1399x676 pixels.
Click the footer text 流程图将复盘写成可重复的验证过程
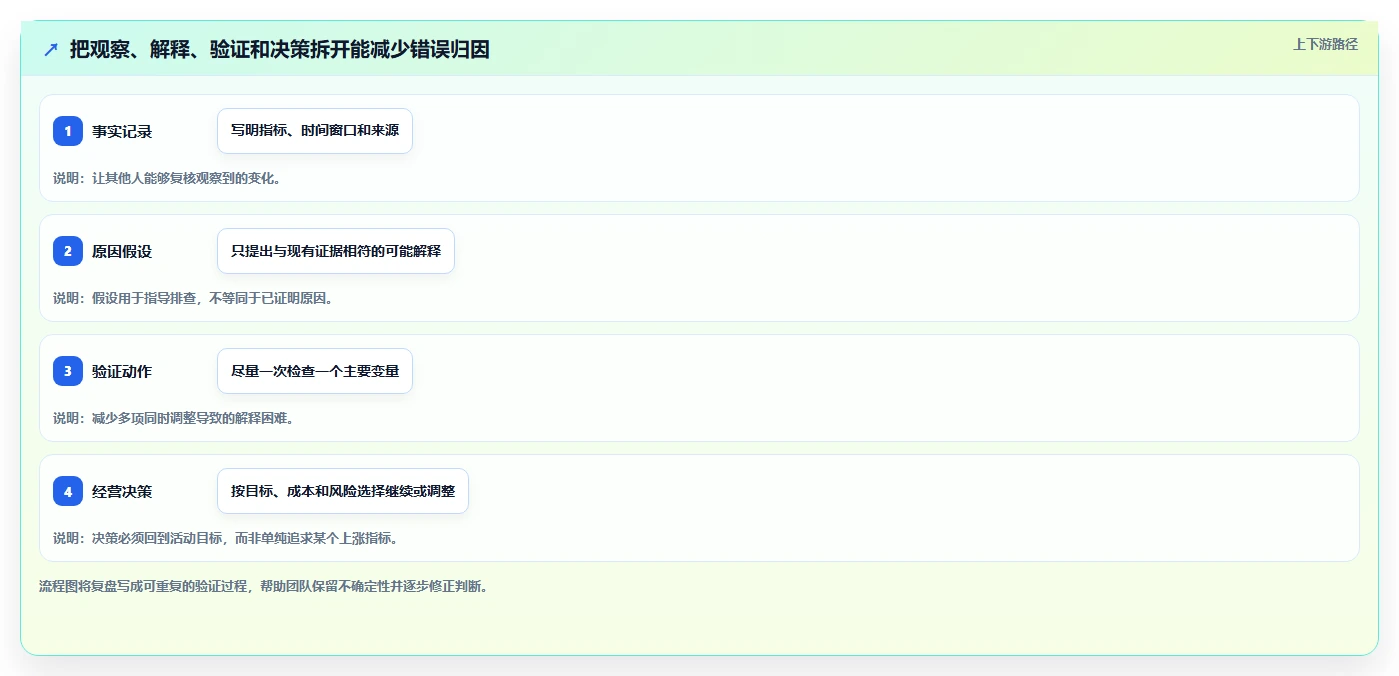pyautogui.click(x=264, y=586)
